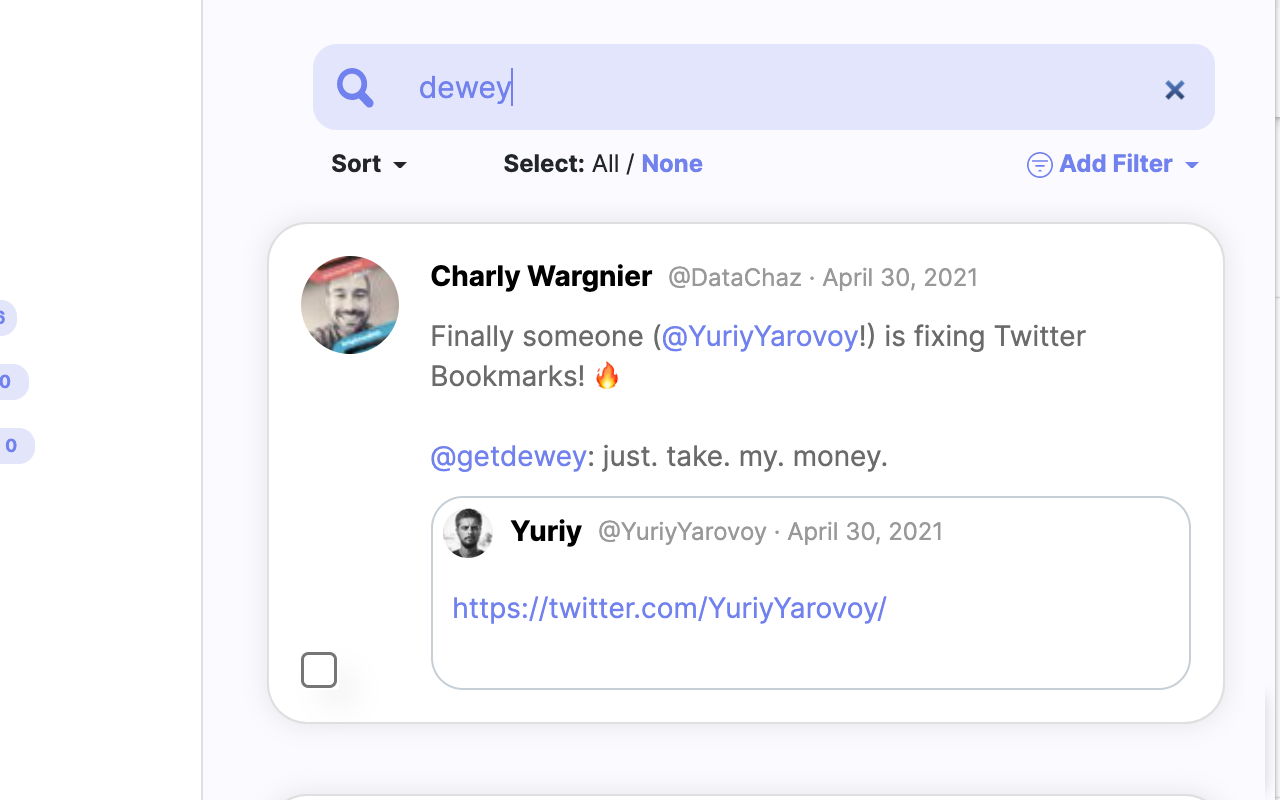Click the filter icon beside Add Filter
1280x800 pixels.
tap(1040, 165)
